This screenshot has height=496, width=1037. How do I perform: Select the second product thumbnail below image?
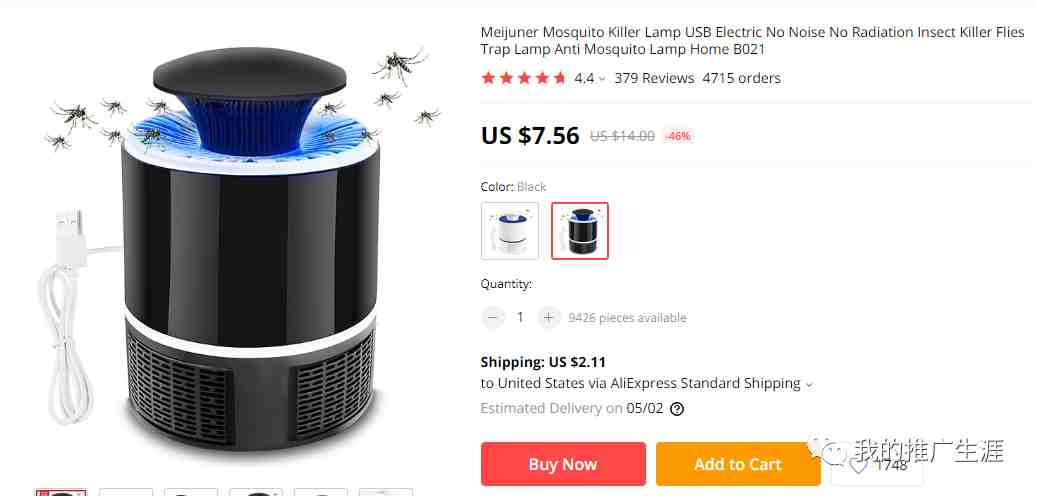click(x=126, y=493)
